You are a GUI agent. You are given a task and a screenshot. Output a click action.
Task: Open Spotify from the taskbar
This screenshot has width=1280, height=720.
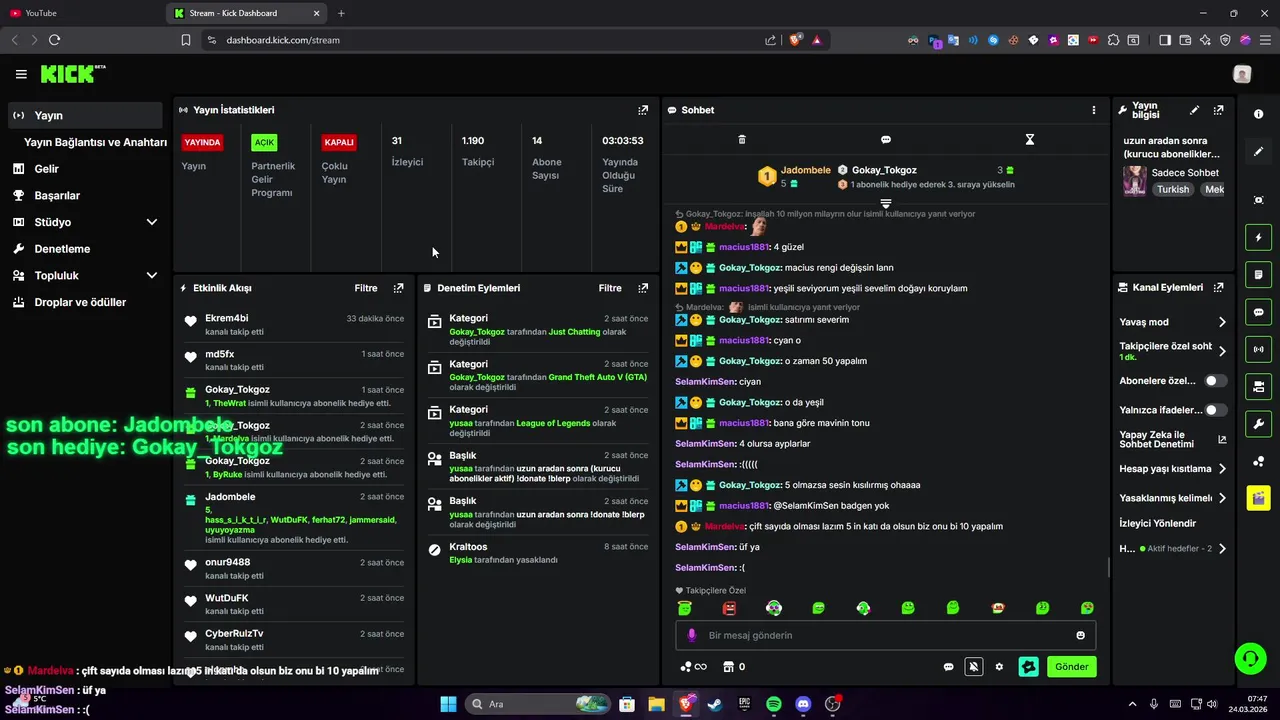pos(774,704)
